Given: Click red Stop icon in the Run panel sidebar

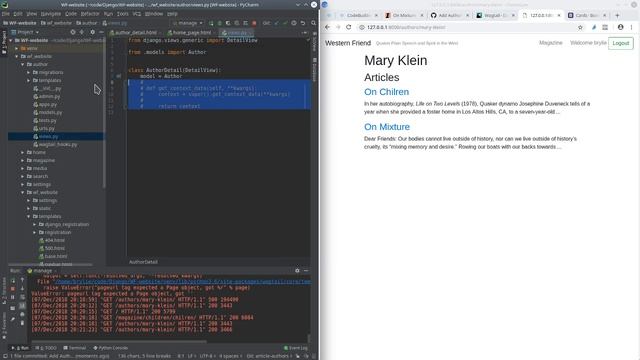Looking at the screenshot, I should click(x=13, y=289).
